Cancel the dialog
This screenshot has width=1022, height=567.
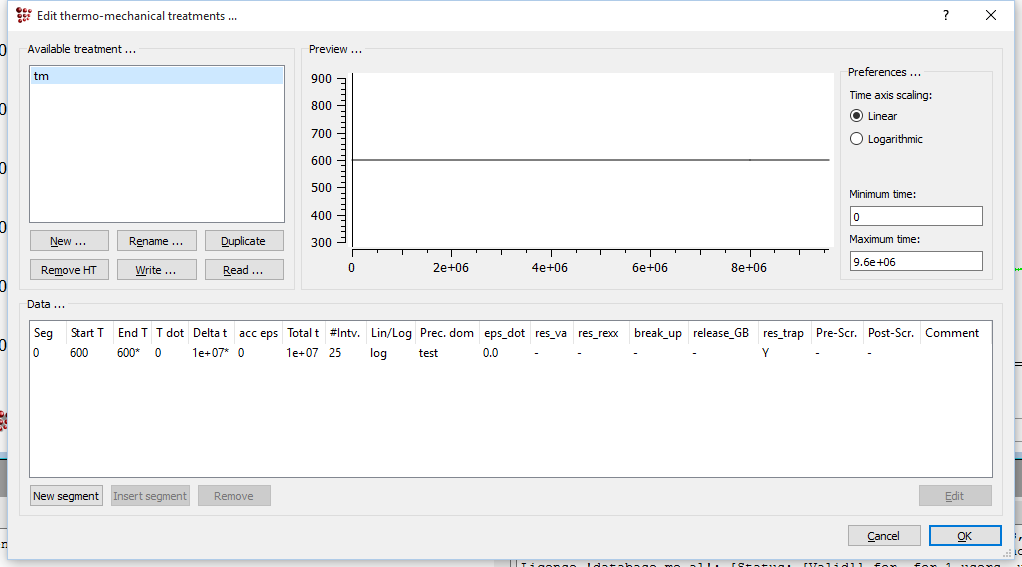click(884, 536)
